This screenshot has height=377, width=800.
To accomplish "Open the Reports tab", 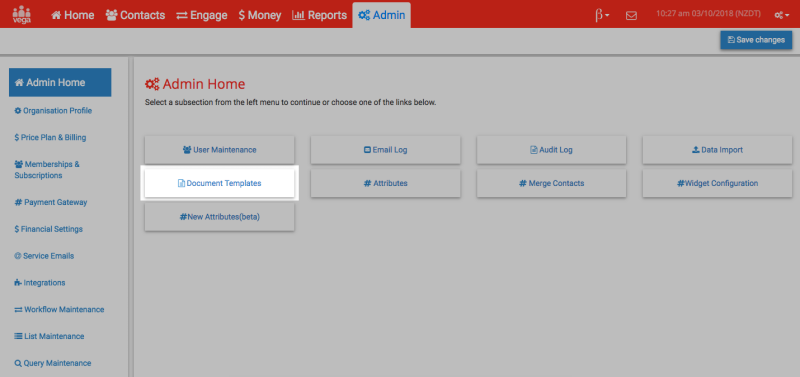I will (319, 15).
